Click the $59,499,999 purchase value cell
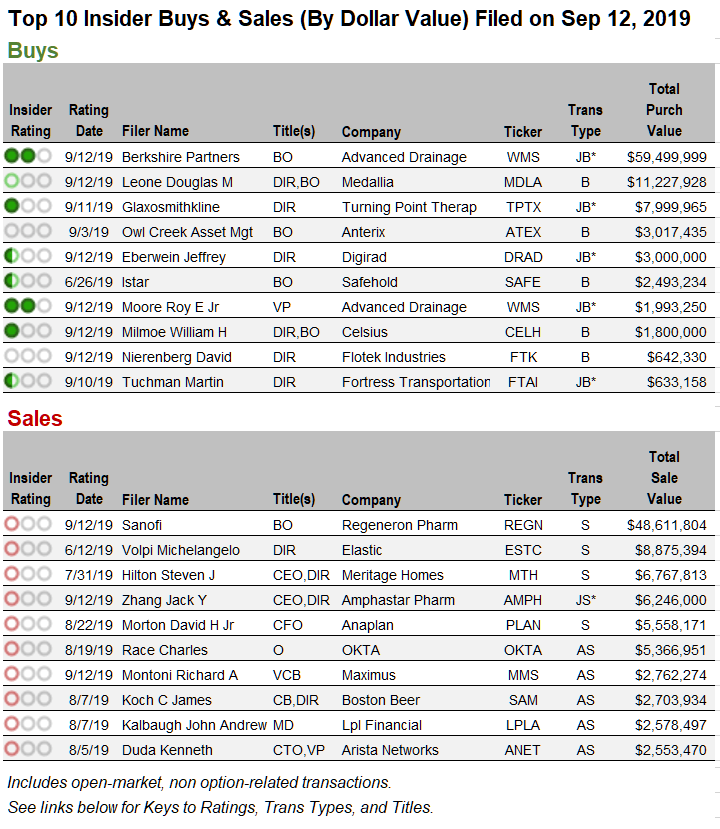This screenshot has width=720, height=829. coord(666,157)
